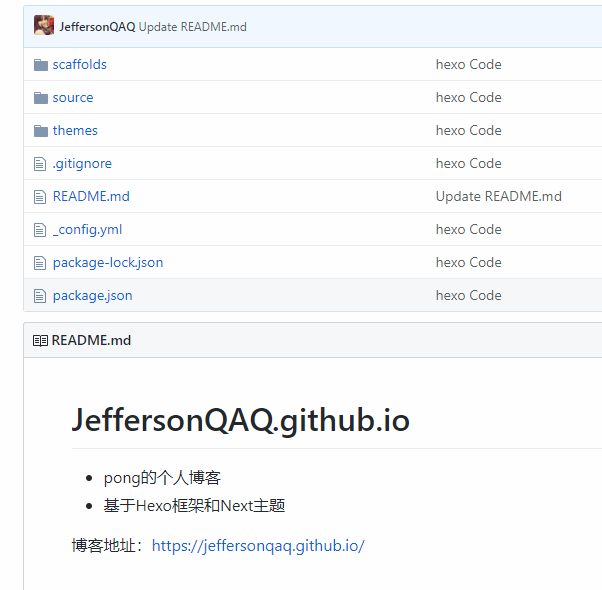Open the package.json file
Viewport: 602px width, 590px height.
click(x=93, y=296)
